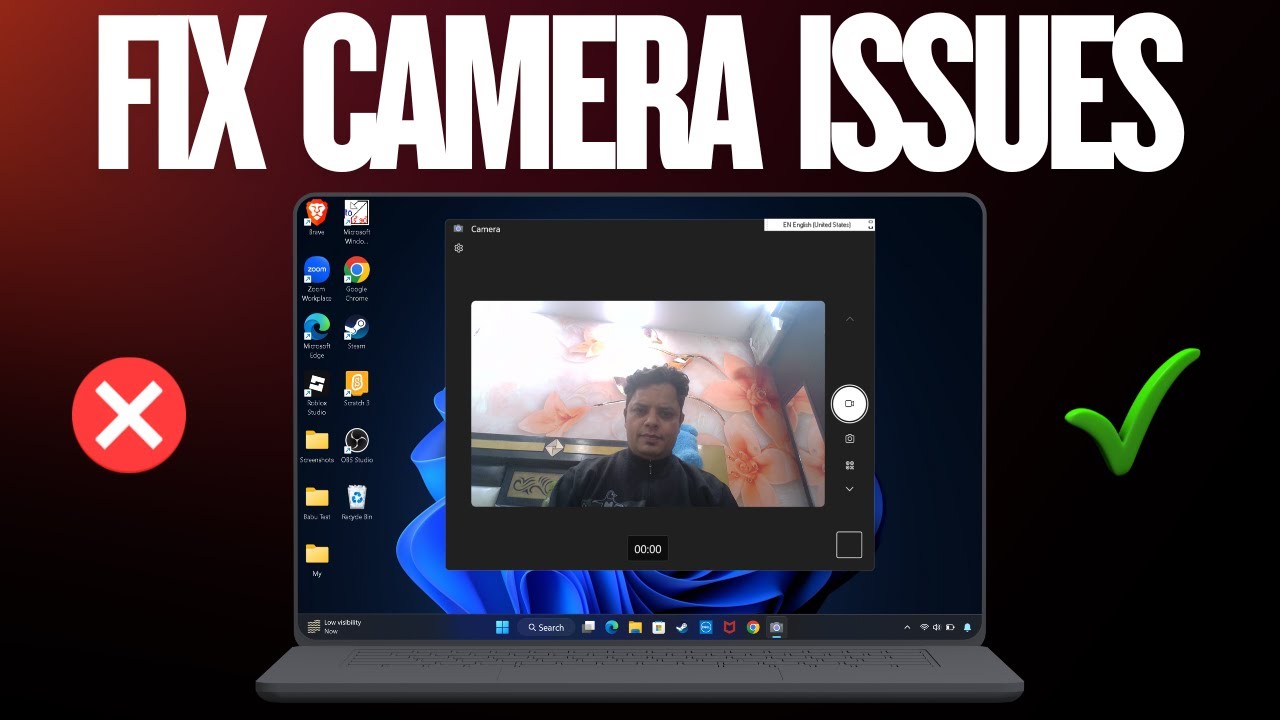Open Task View from the taskbar
Image resolution: width=1280 pixels, height=720 pixels.
pyautogui.click(x=588, y=628)
